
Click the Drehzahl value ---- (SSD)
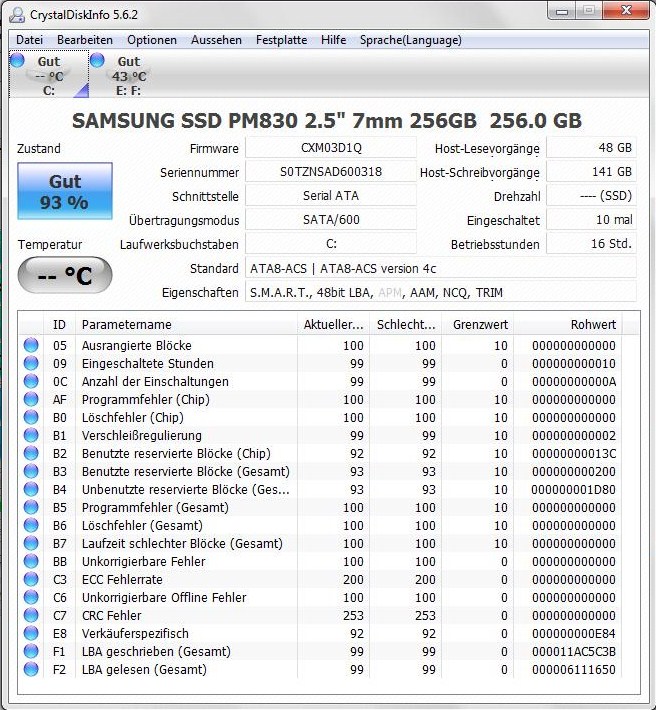click(x=591, y=196)
